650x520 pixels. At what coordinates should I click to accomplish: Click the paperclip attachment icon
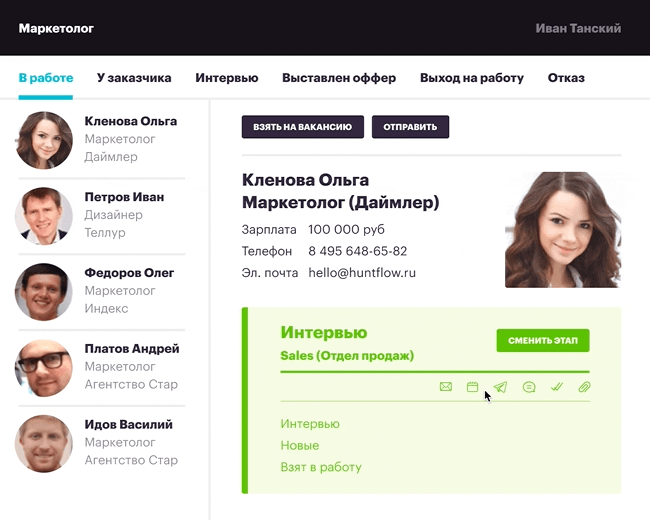click(584, 387)
